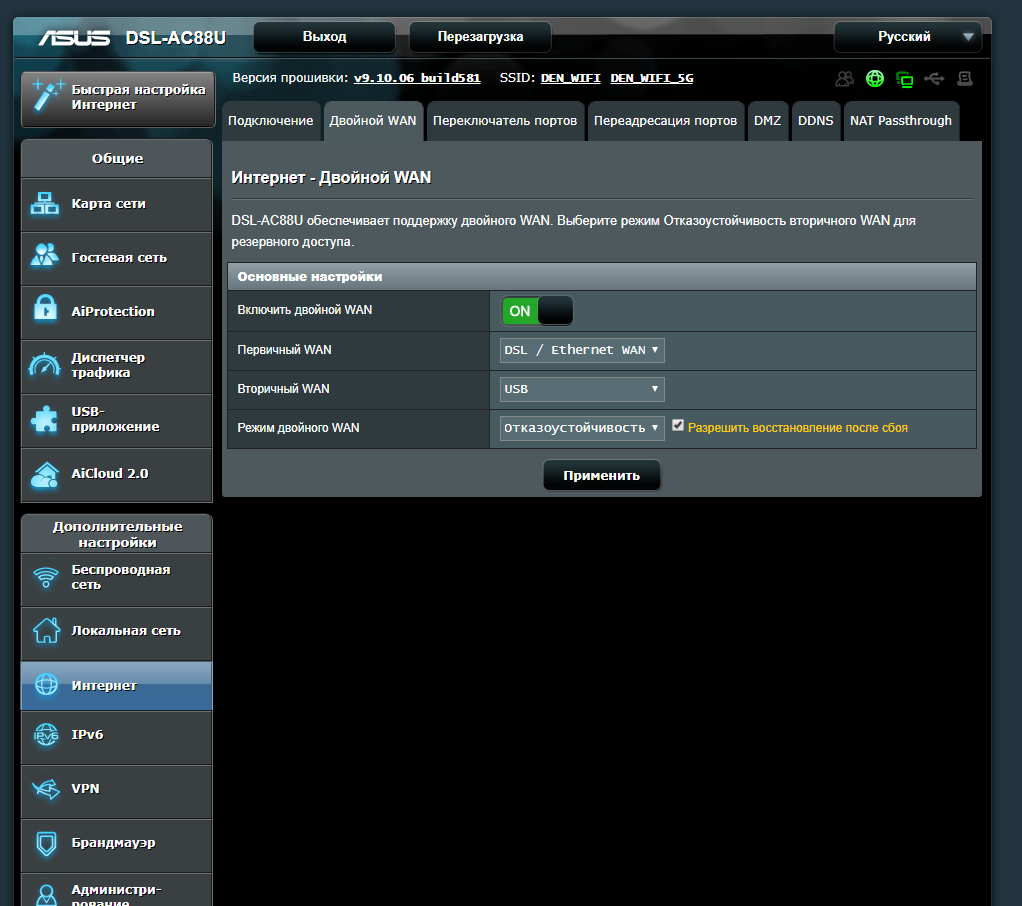The height and width of the screenshot is (906, 1022).
Task: Open Локальная сеть menu item
Action: click(x=117, y=634)
